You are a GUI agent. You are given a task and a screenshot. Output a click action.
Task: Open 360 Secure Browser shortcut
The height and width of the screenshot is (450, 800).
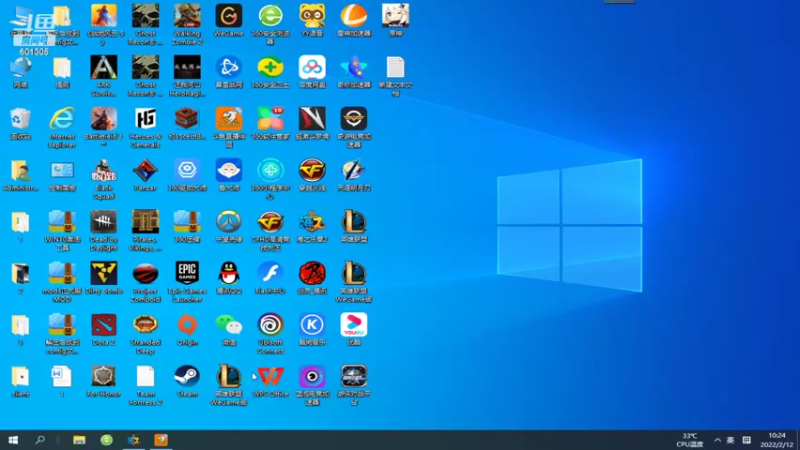click(270, 24)
